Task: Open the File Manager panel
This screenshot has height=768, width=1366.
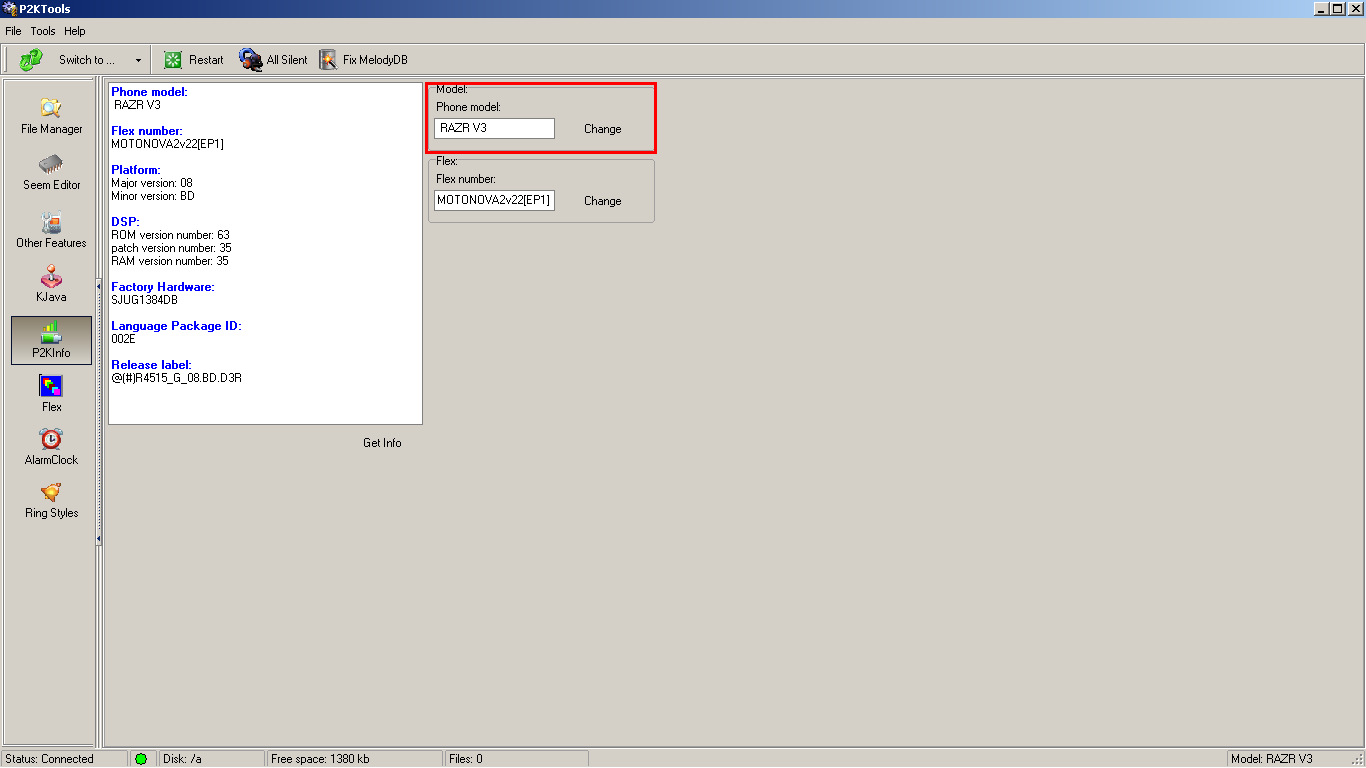Action: (52, 116)
